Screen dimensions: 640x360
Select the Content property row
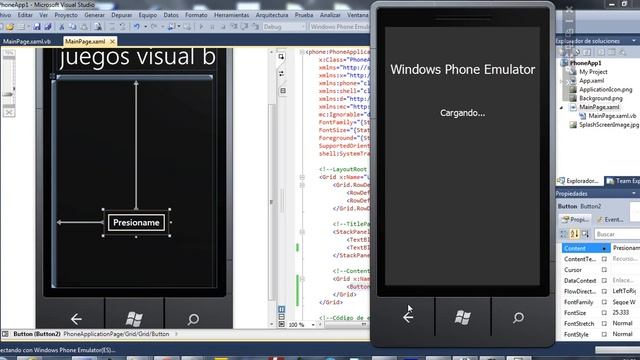point(600,248)
